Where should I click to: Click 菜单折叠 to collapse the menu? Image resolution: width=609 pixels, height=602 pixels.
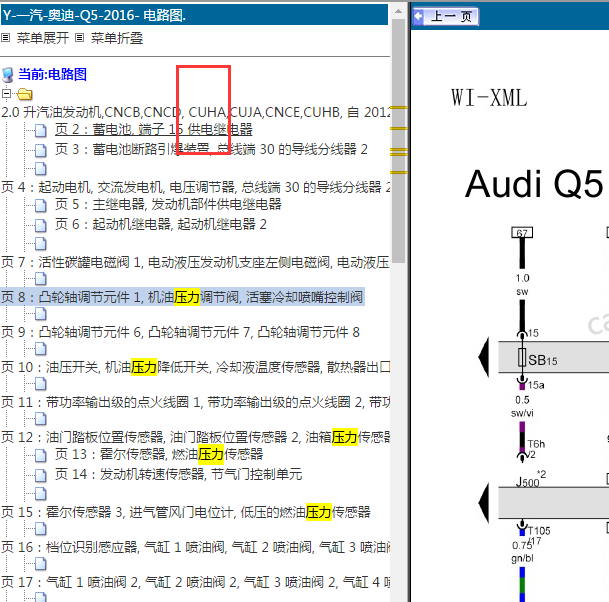pyautogui.click(x=117, y=38)
